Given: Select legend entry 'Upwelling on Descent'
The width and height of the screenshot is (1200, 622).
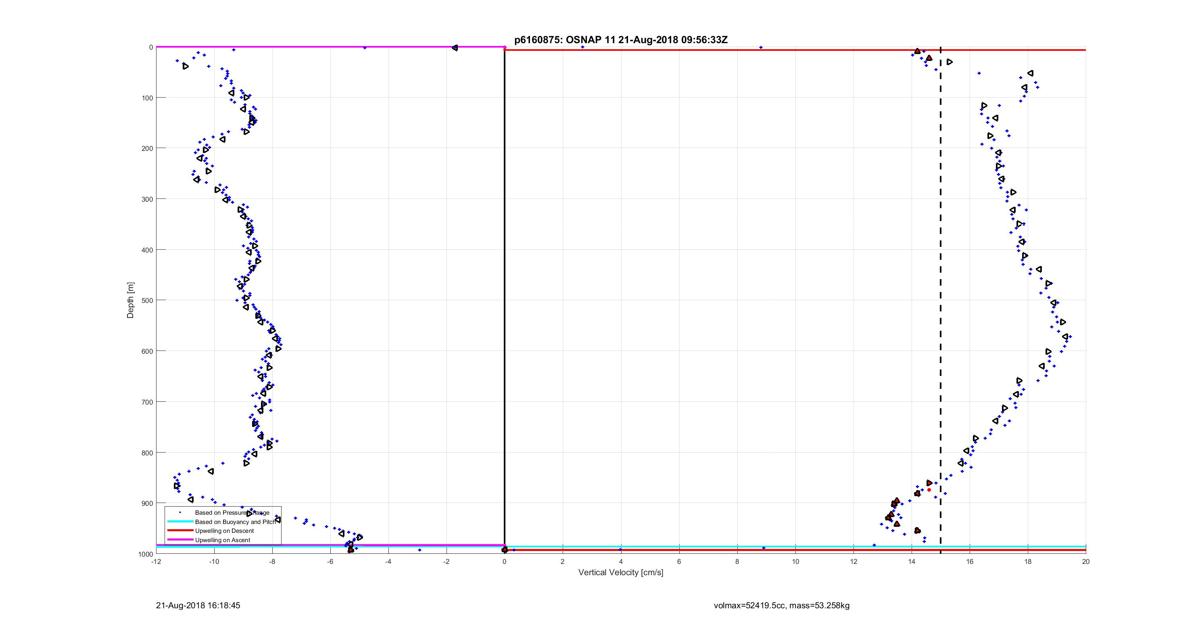Looking at the screenshot, I should pos(224,531).
